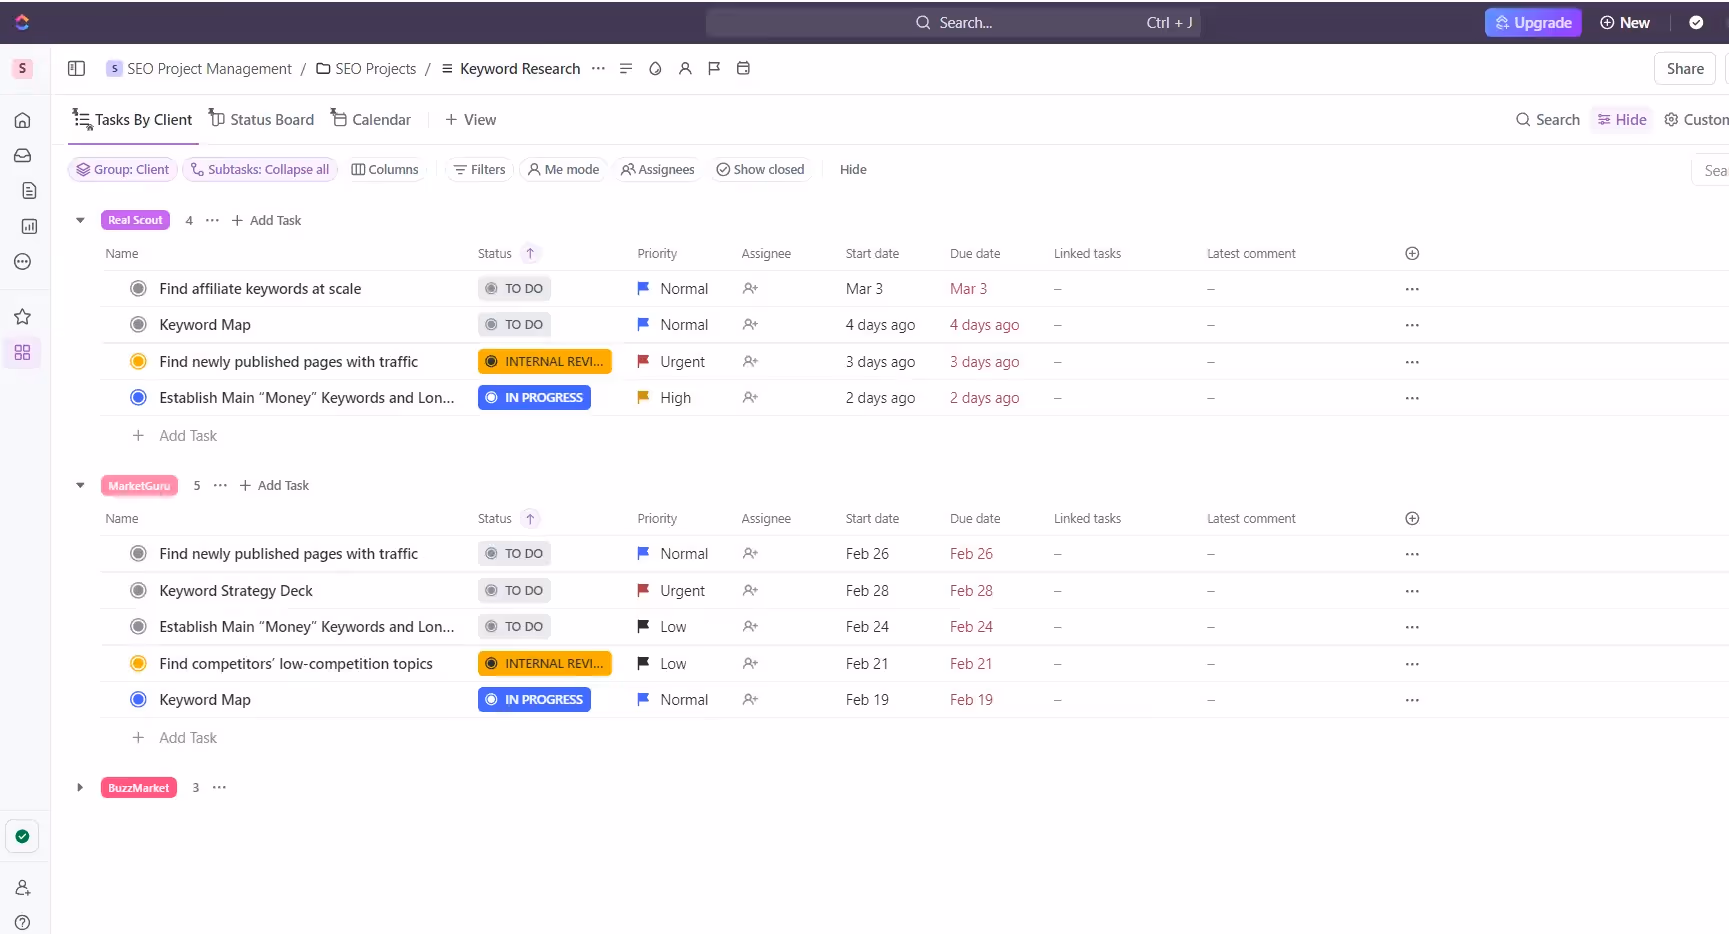1729x934 pixels.
Task: Set priority using the flag icon near the breadcrumb
Action: [714, 68]
